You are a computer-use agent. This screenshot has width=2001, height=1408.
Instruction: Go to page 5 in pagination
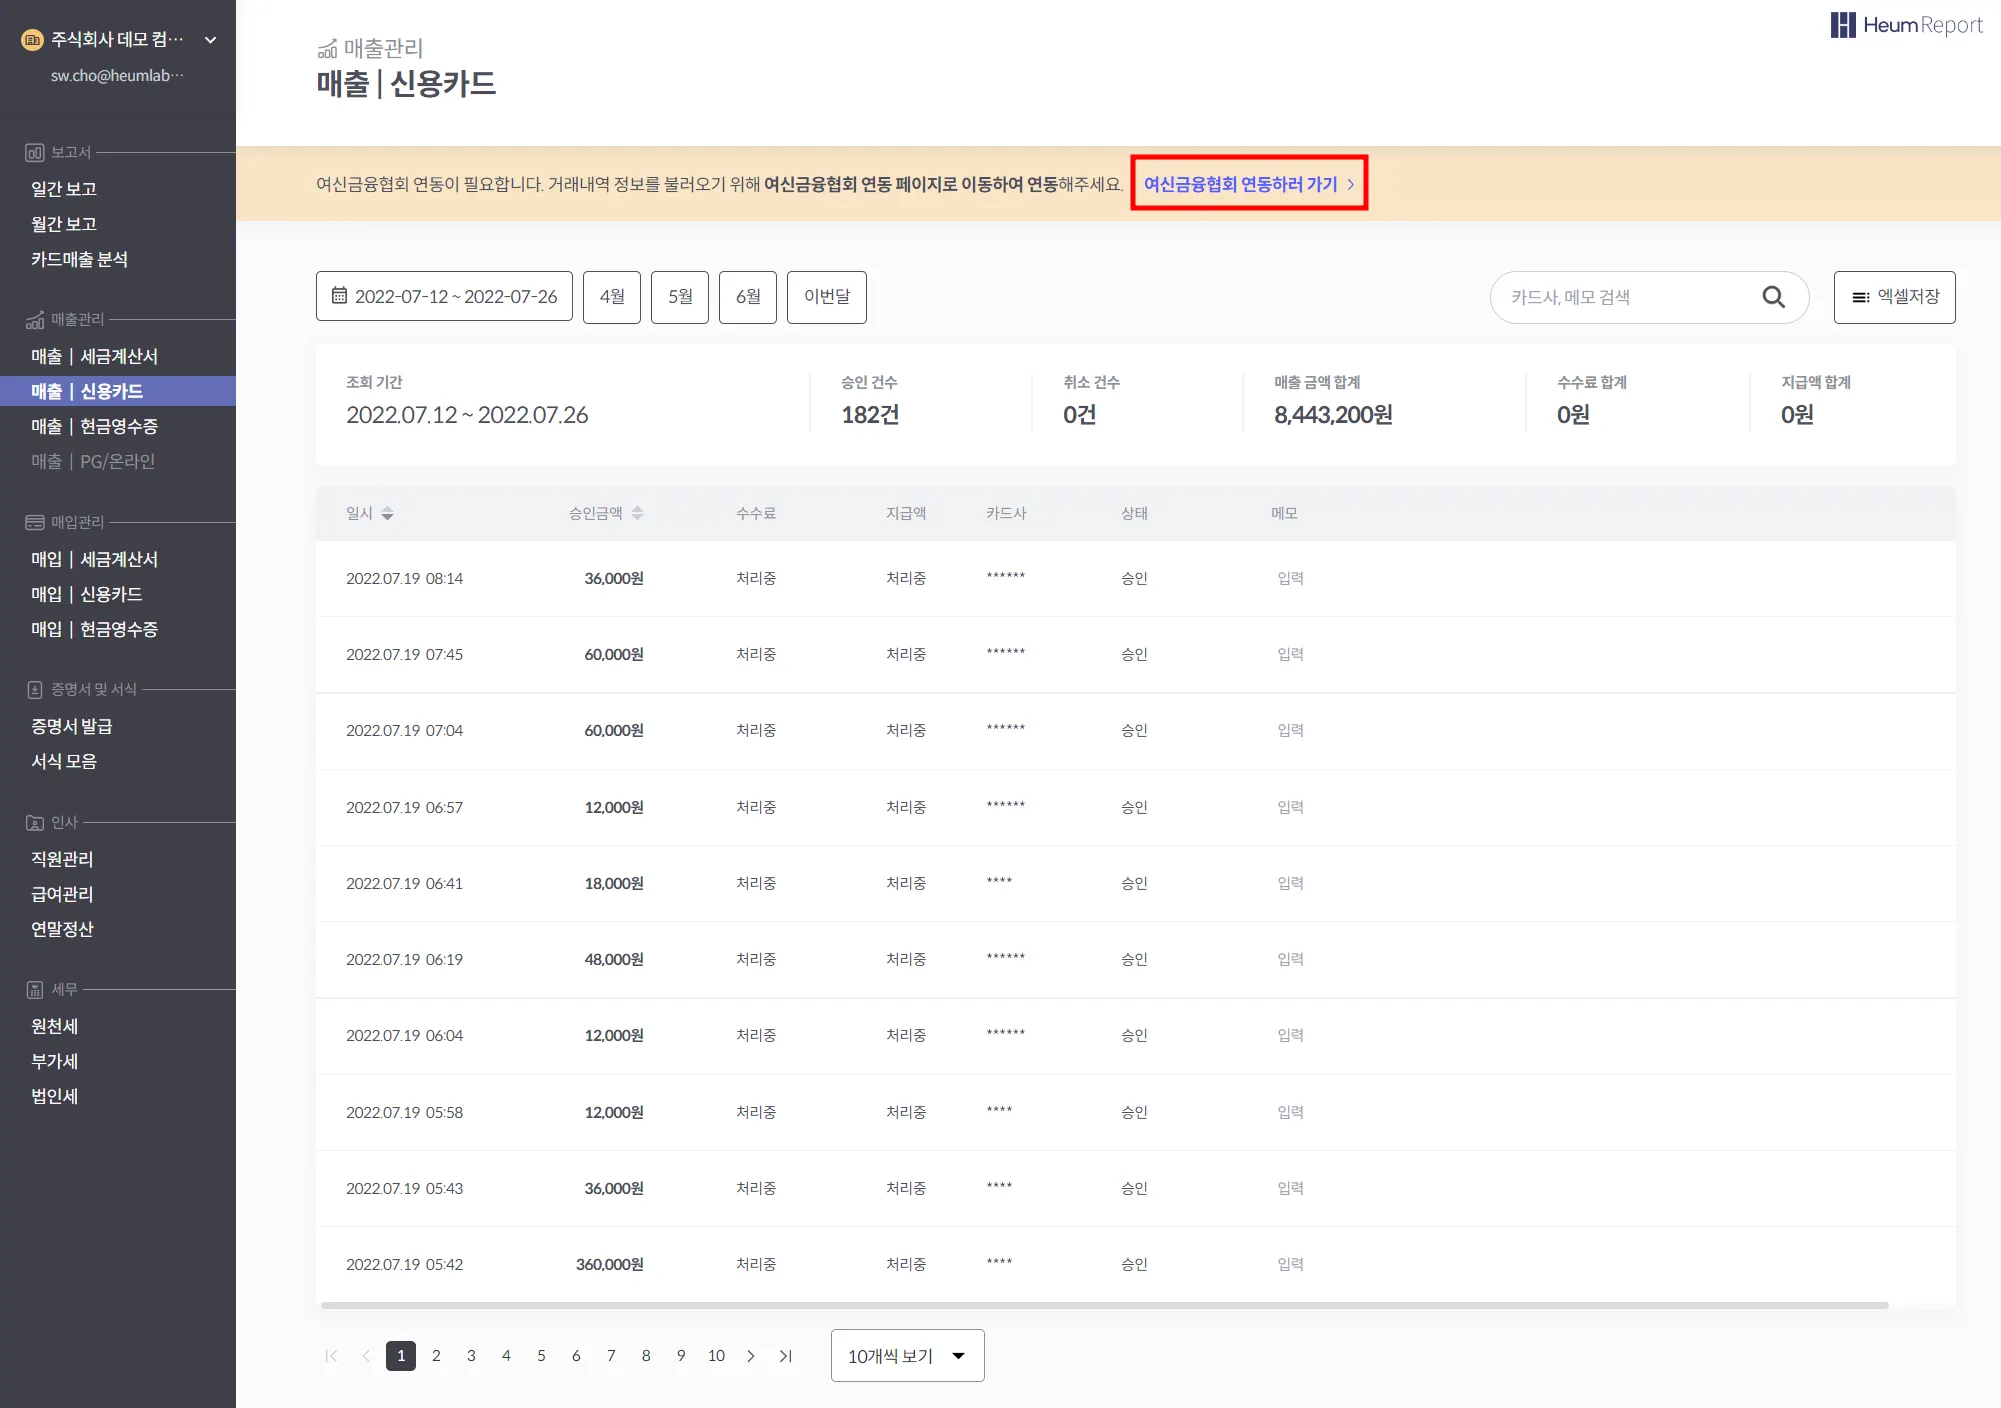pos(541,1356)
